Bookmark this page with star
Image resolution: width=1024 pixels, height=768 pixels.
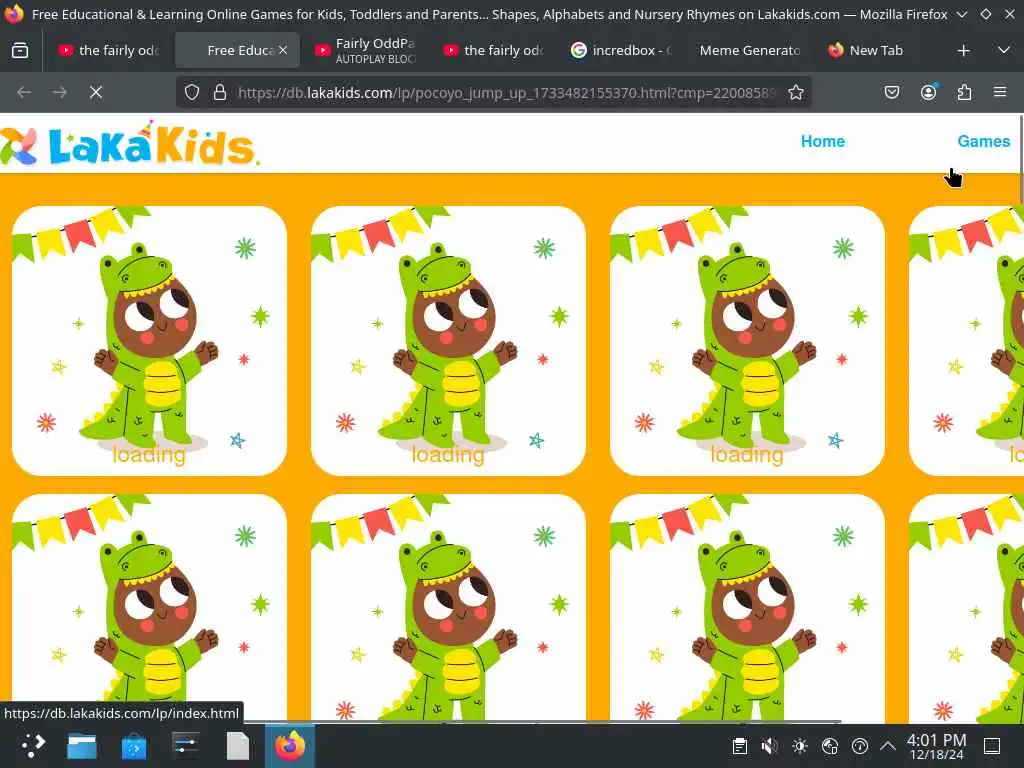coord(795,93)
